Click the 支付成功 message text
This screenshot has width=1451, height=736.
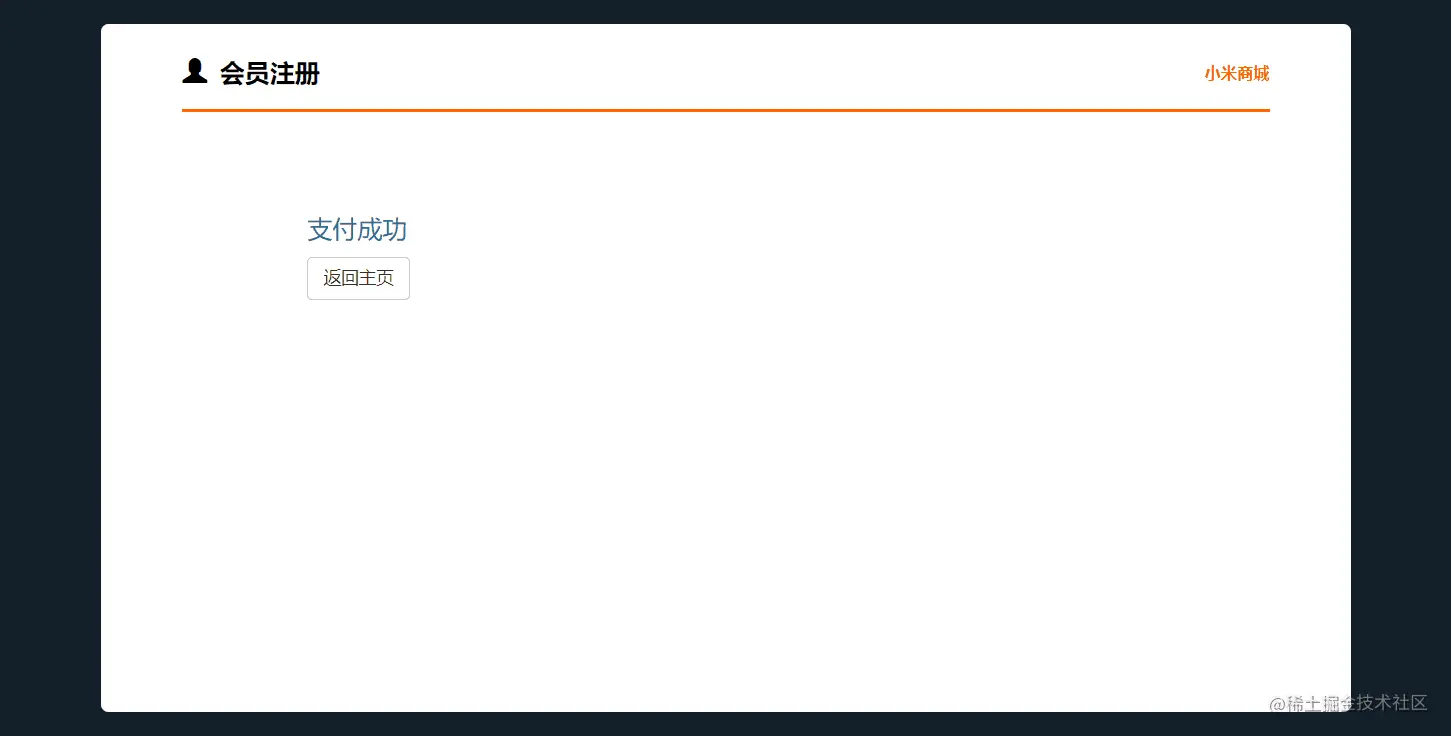click(357, 230)
